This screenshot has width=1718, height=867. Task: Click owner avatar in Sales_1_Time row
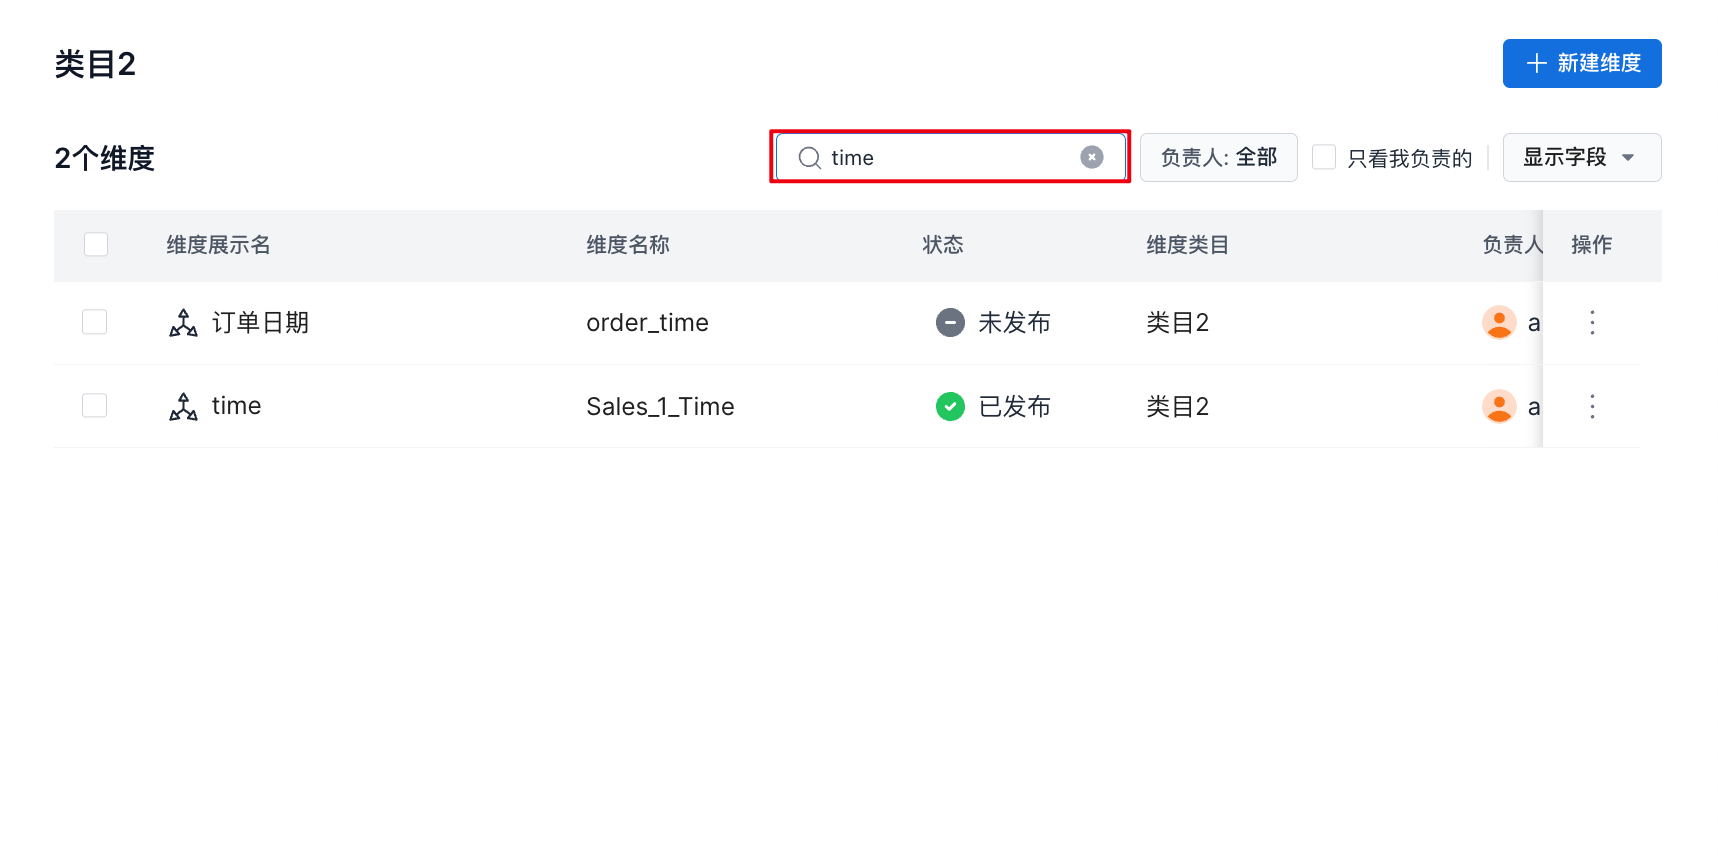pyautogui.click(x=1499, y=406)
